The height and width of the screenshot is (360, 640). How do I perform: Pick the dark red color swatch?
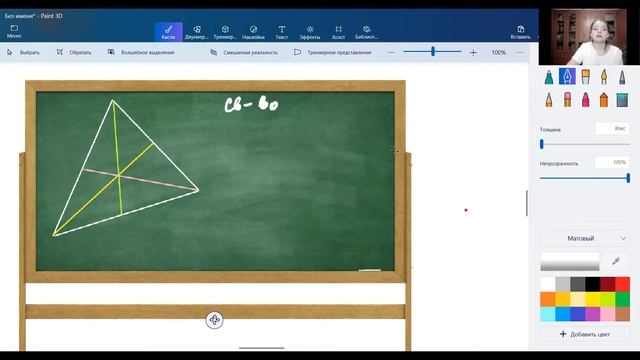[607, 284]
